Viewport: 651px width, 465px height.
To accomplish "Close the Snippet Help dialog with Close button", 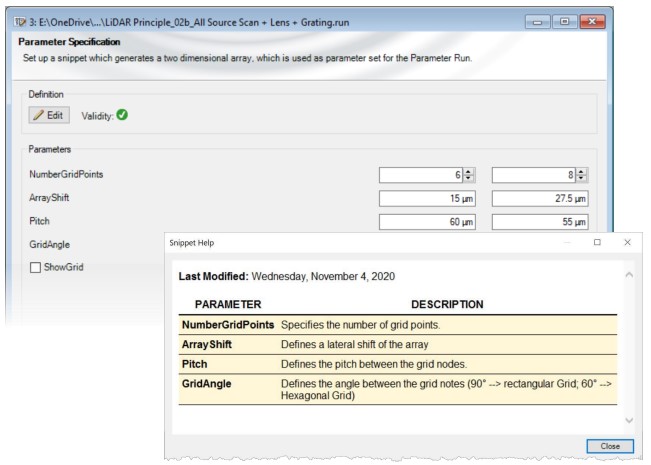I will tap(610, 446).
